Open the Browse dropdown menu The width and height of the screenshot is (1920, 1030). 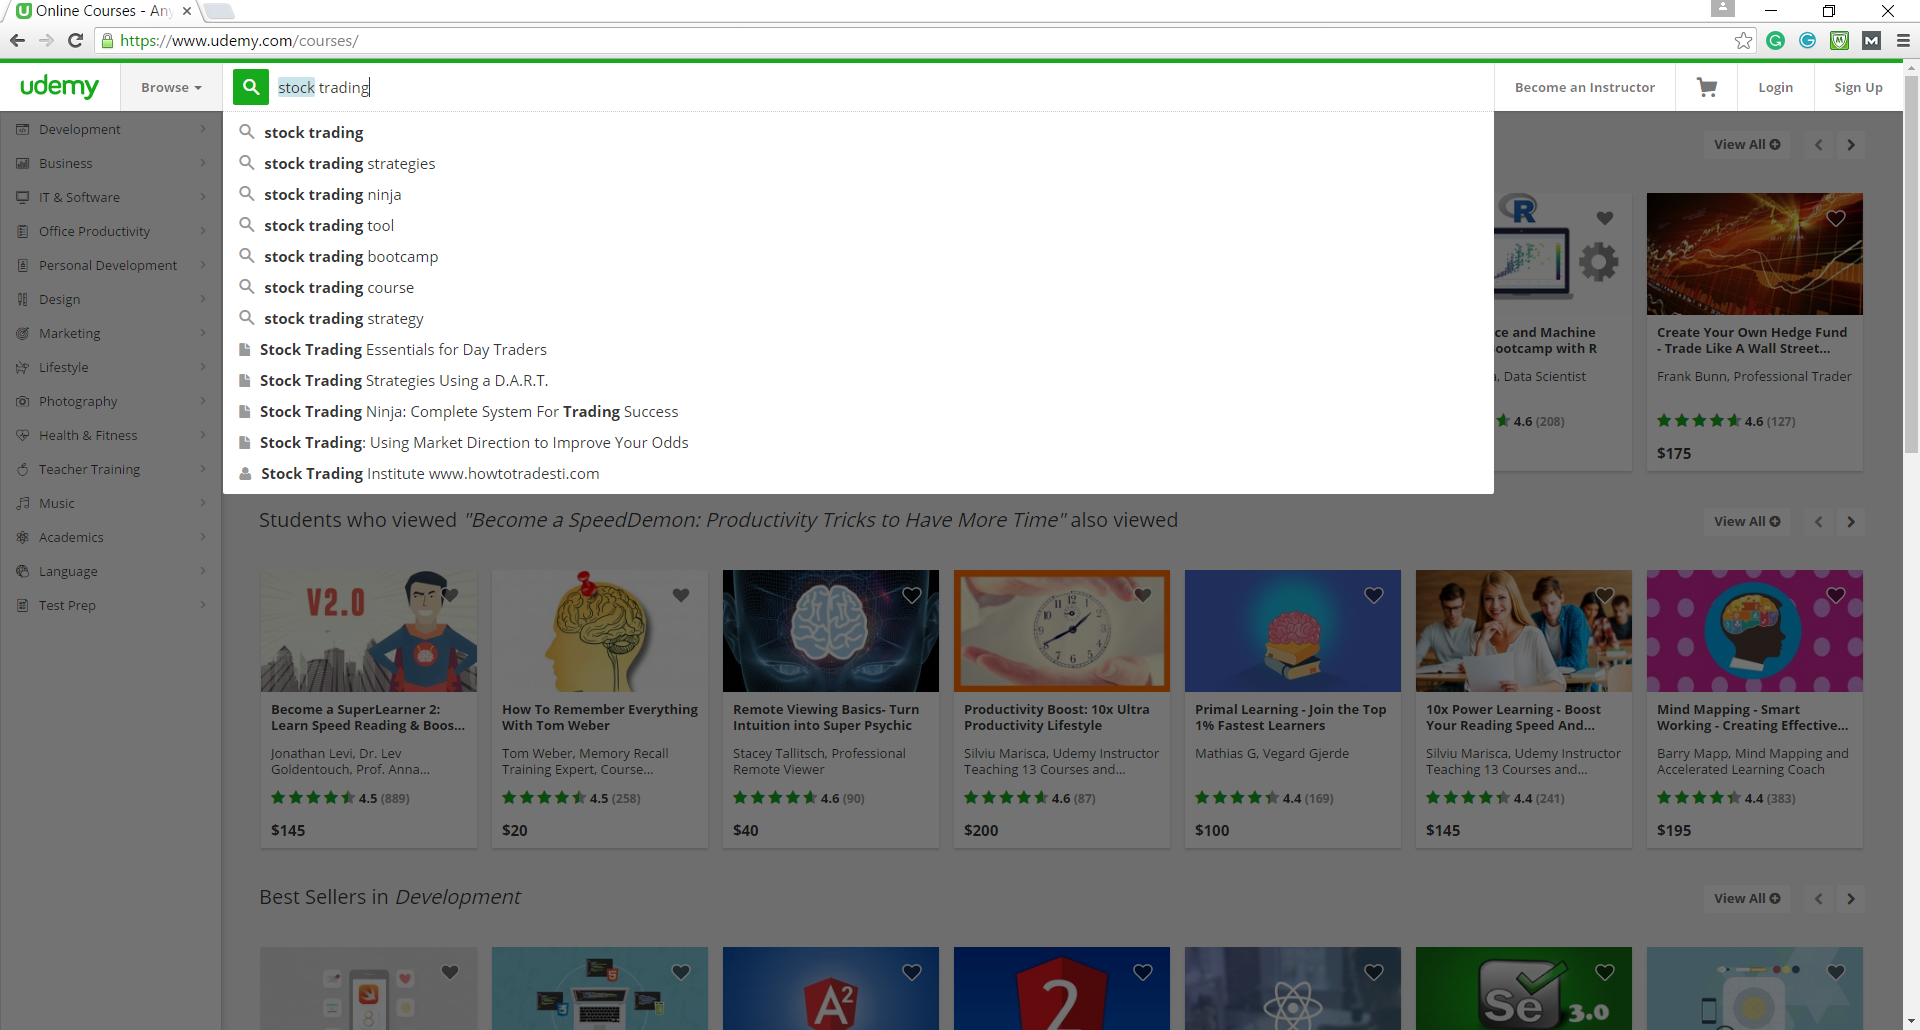tap(171, 87)
